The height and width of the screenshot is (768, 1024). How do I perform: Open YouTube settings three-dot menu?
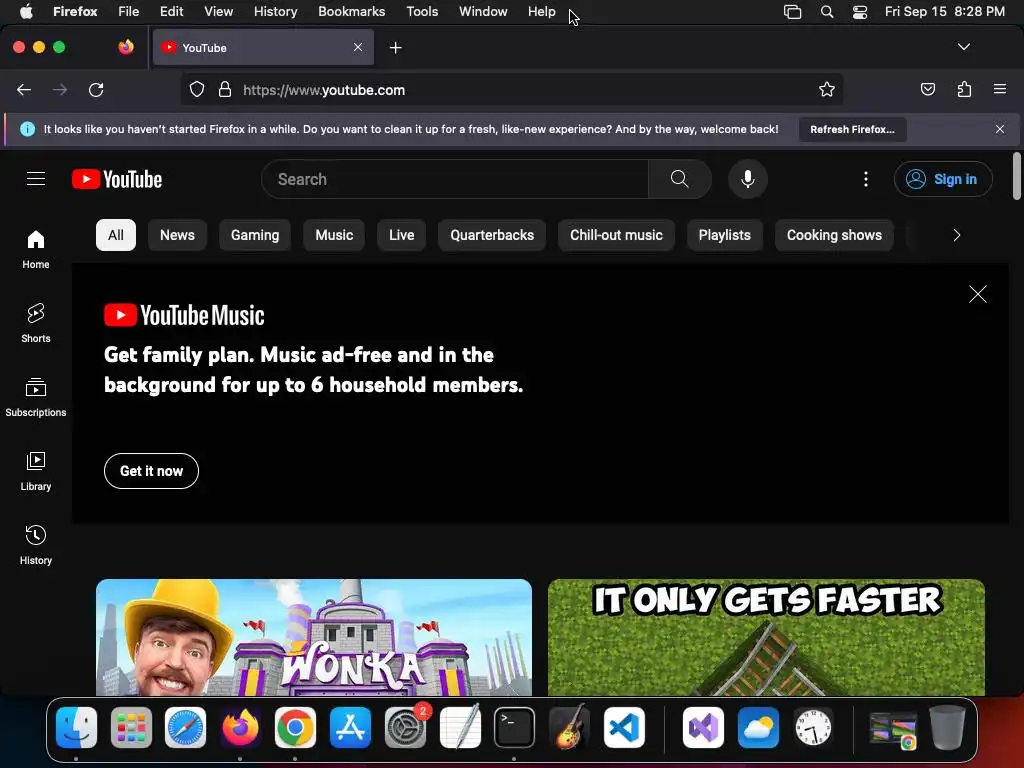click(866, 179)
